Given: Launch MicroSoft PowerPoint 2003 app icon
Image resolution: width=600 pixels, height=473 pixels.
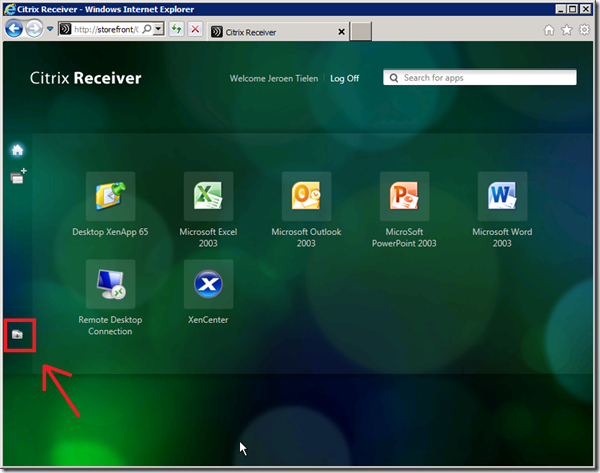Looking at the screenshot, I should 404,196.
